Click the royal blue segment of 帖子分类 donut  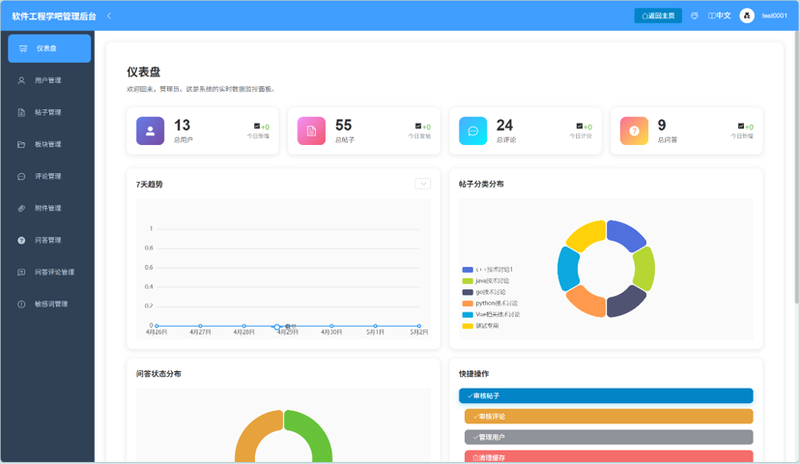[627, 234]
